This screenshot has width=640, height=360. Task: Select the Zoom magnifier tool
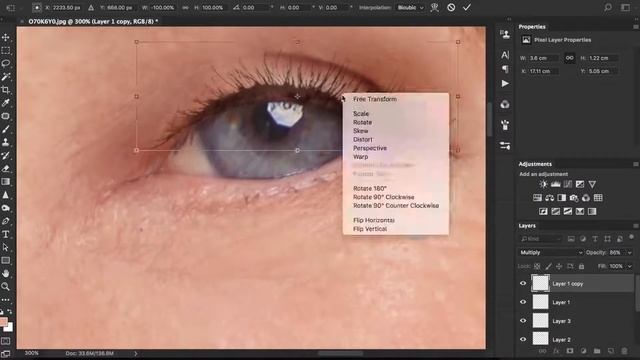[x=6, y=287]
